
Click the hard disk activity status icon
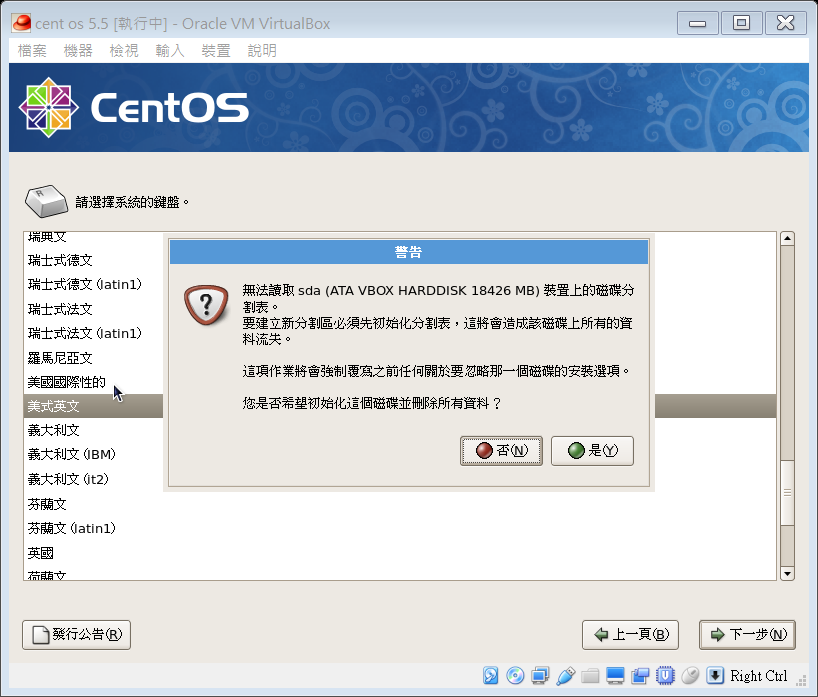[x=490, y=675]
